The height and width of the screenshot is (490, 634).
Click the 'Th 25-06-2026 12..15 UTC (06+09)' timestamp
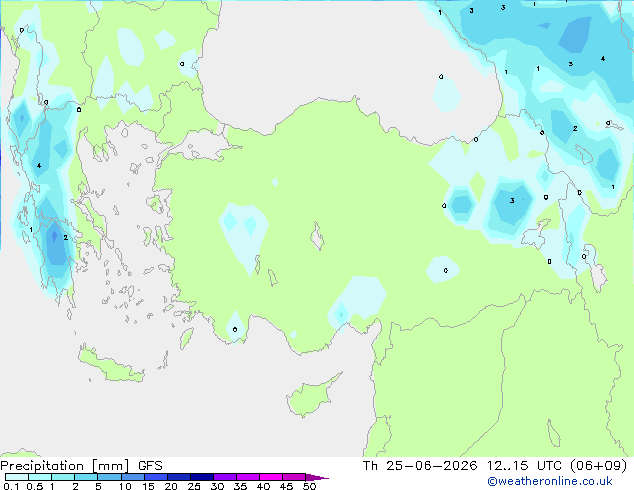coord(495,466)
